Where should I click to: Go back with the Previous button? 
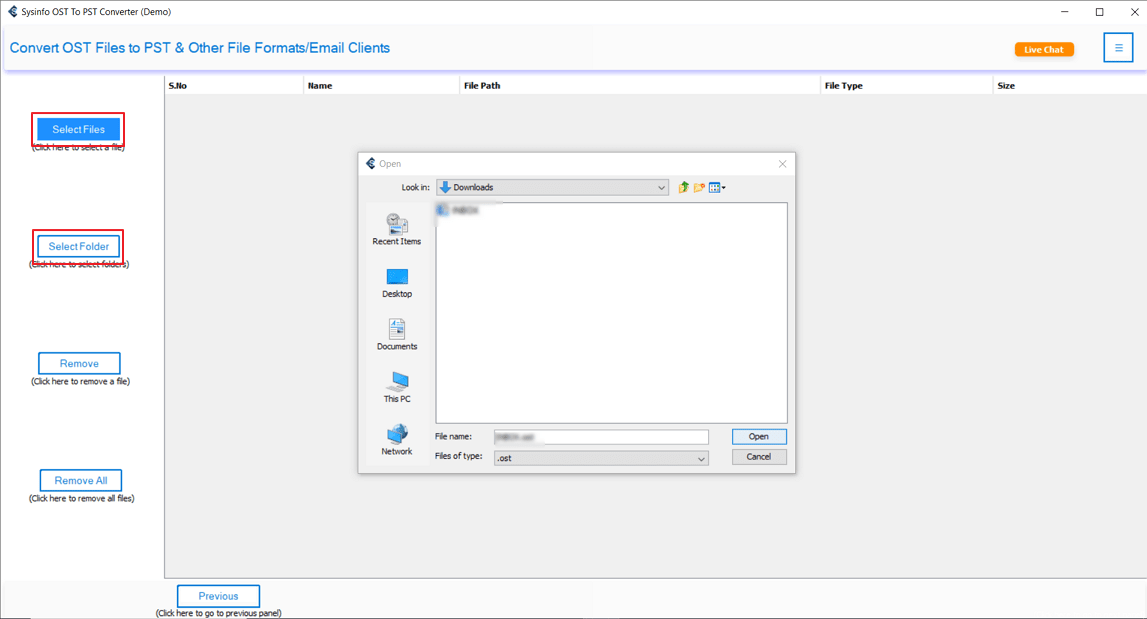coord(218,596)
